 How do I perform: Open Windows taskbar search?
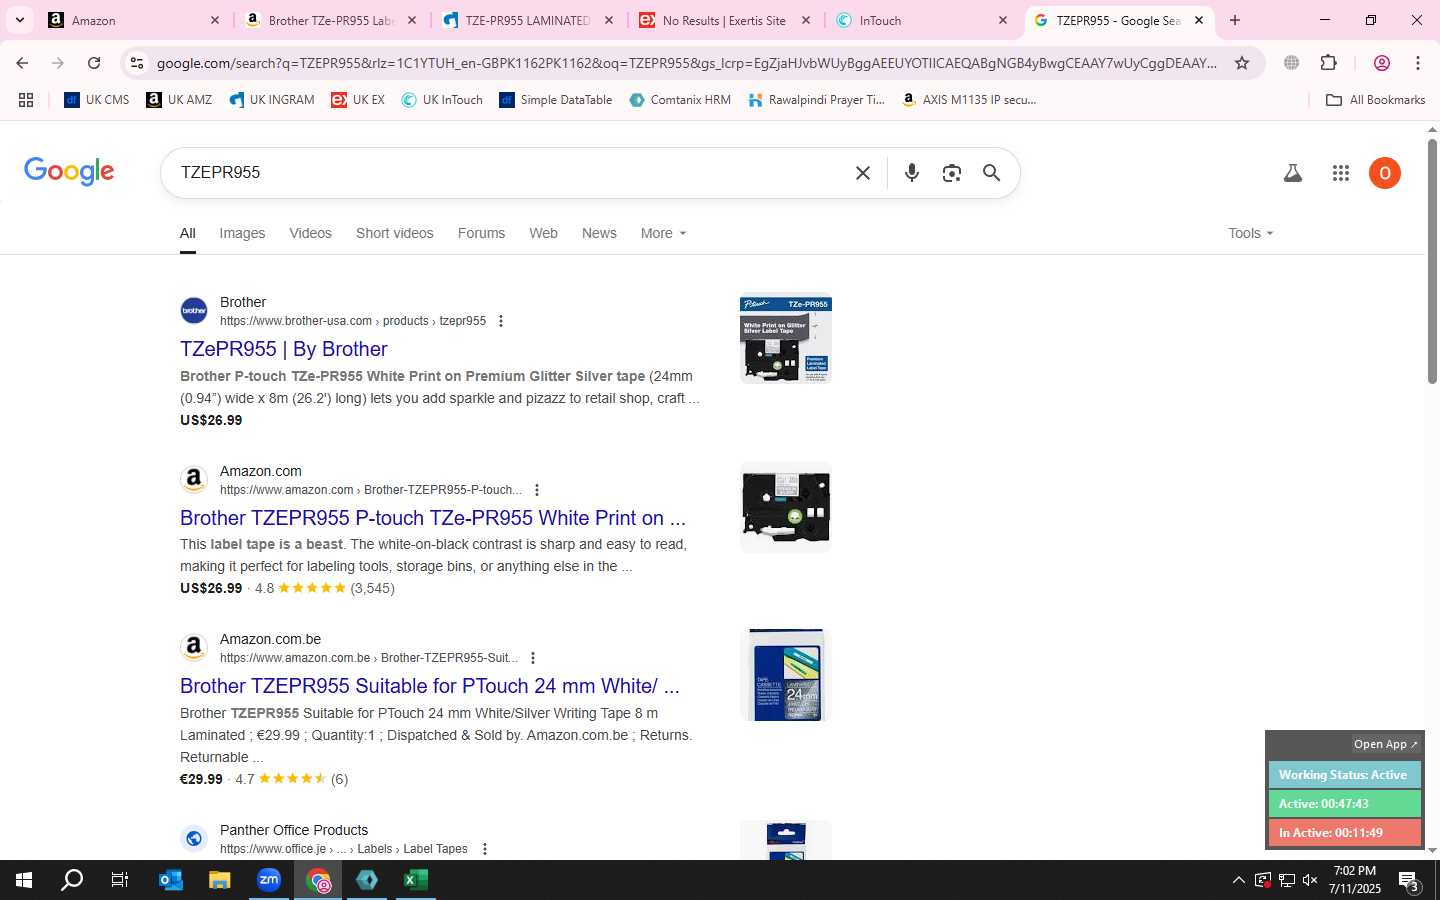[x=72, y=880]
